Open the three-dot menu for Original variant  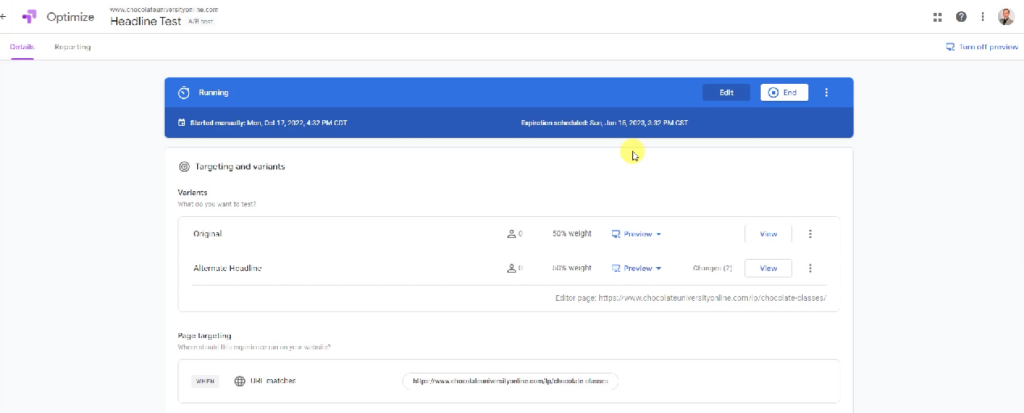pos(810,234)
